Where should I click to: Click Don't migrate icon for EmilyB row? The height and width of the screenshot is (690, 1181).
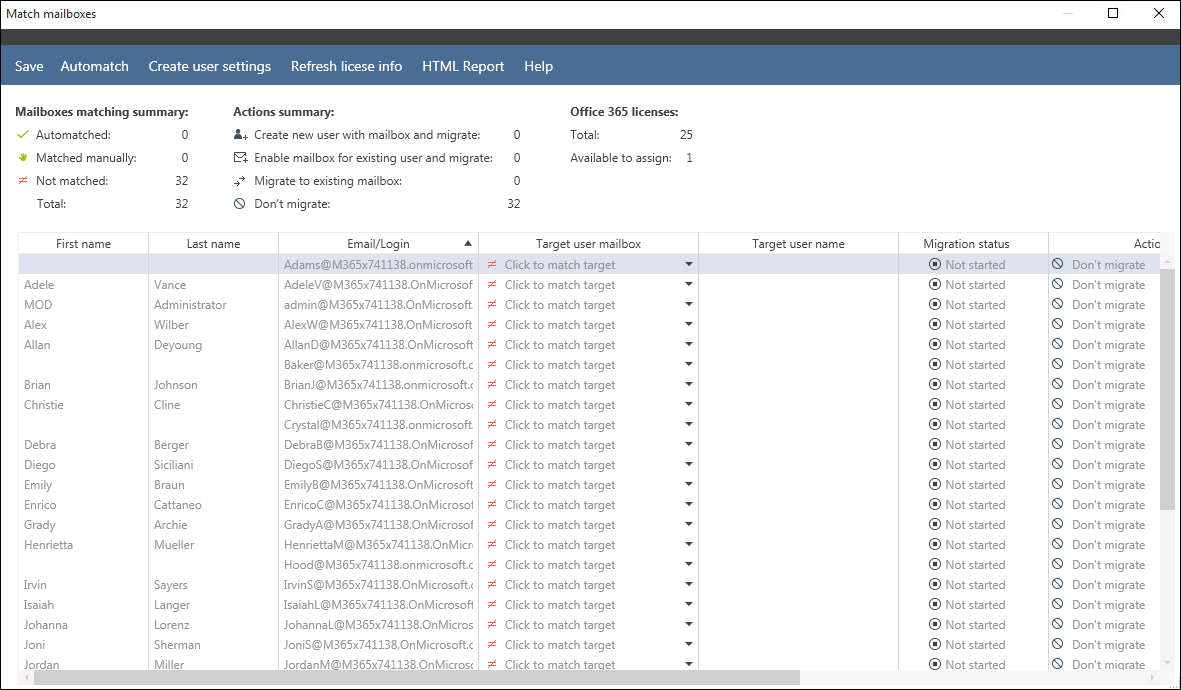coord(1058,484)
